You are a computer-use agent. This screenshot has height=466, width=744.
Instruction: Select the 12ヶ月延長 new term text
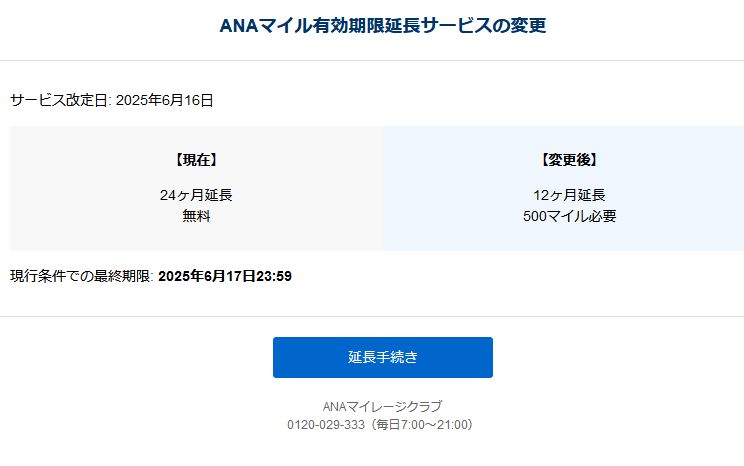(569, 195)
